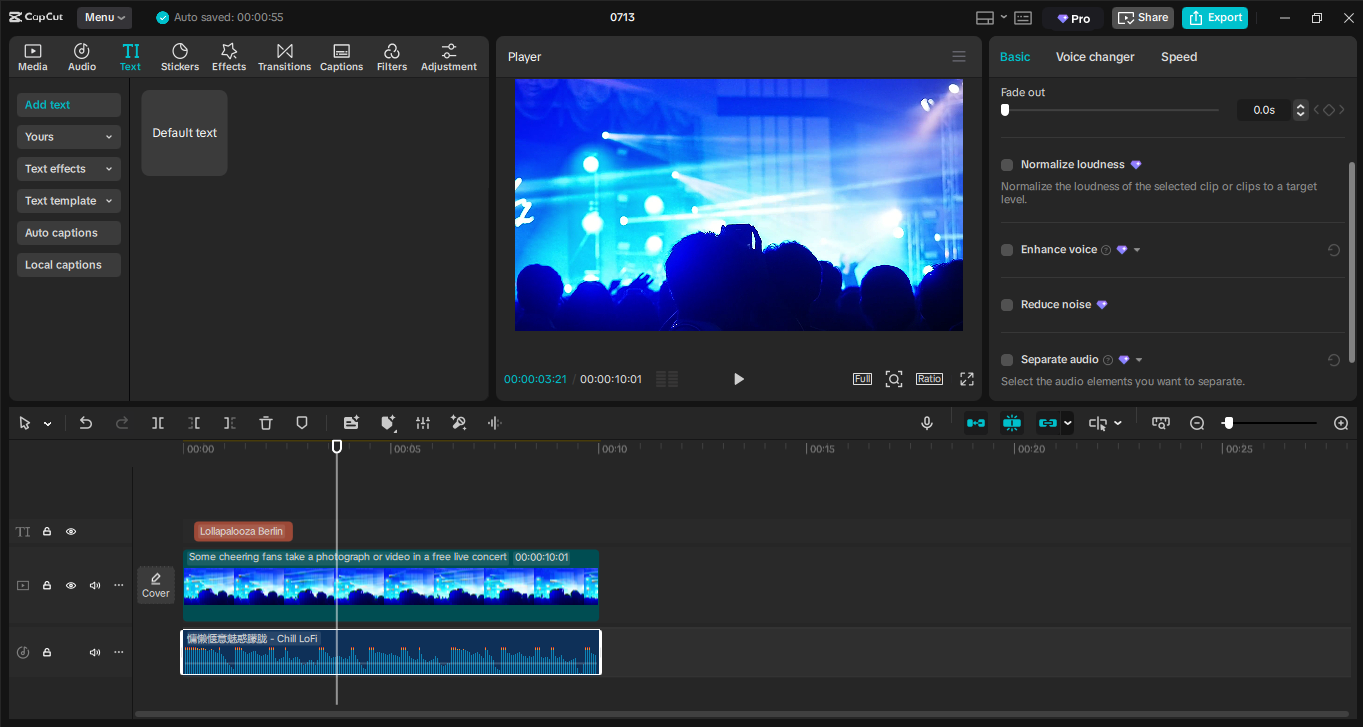Expand the Text effects dropdown
This screenshot has width=1363, height=727.
pyautogui.click(x=68, y=168)
